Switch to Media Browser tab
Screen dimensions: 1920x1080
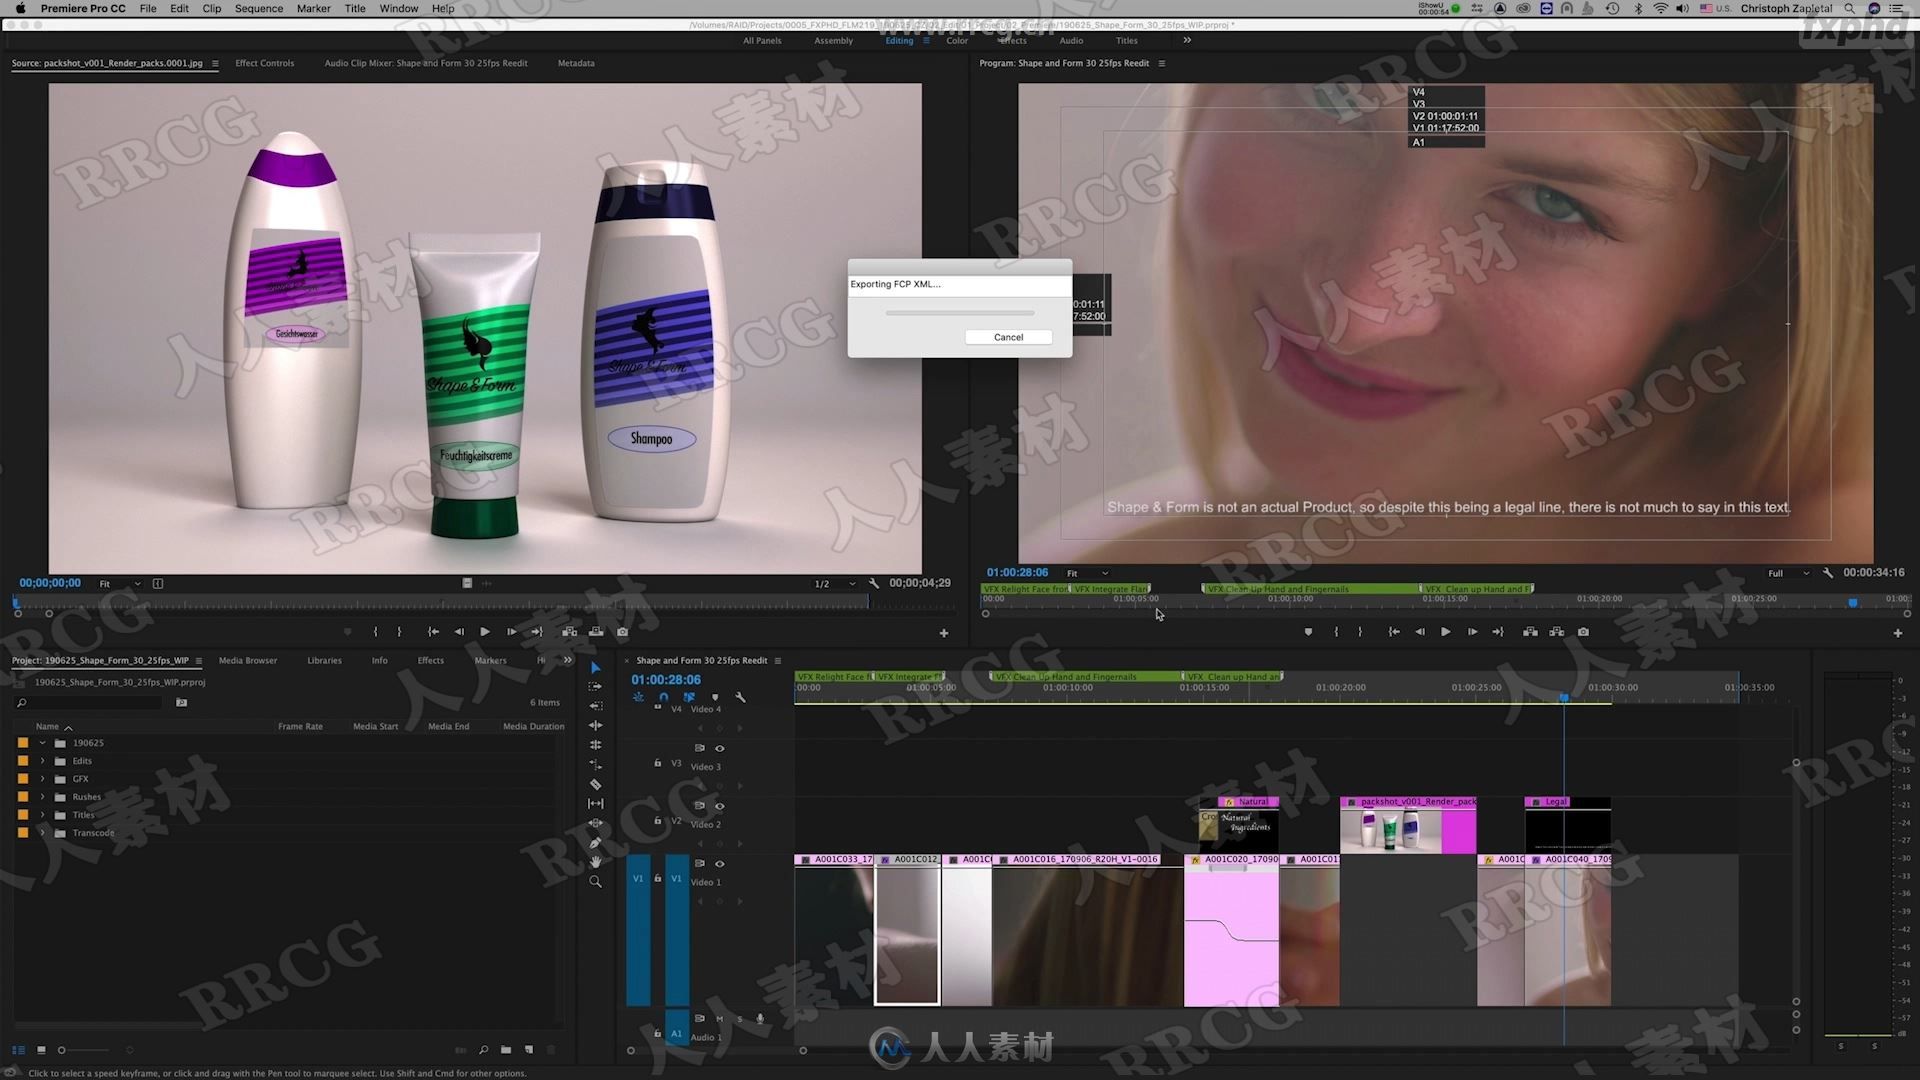[x=248, y=661]
